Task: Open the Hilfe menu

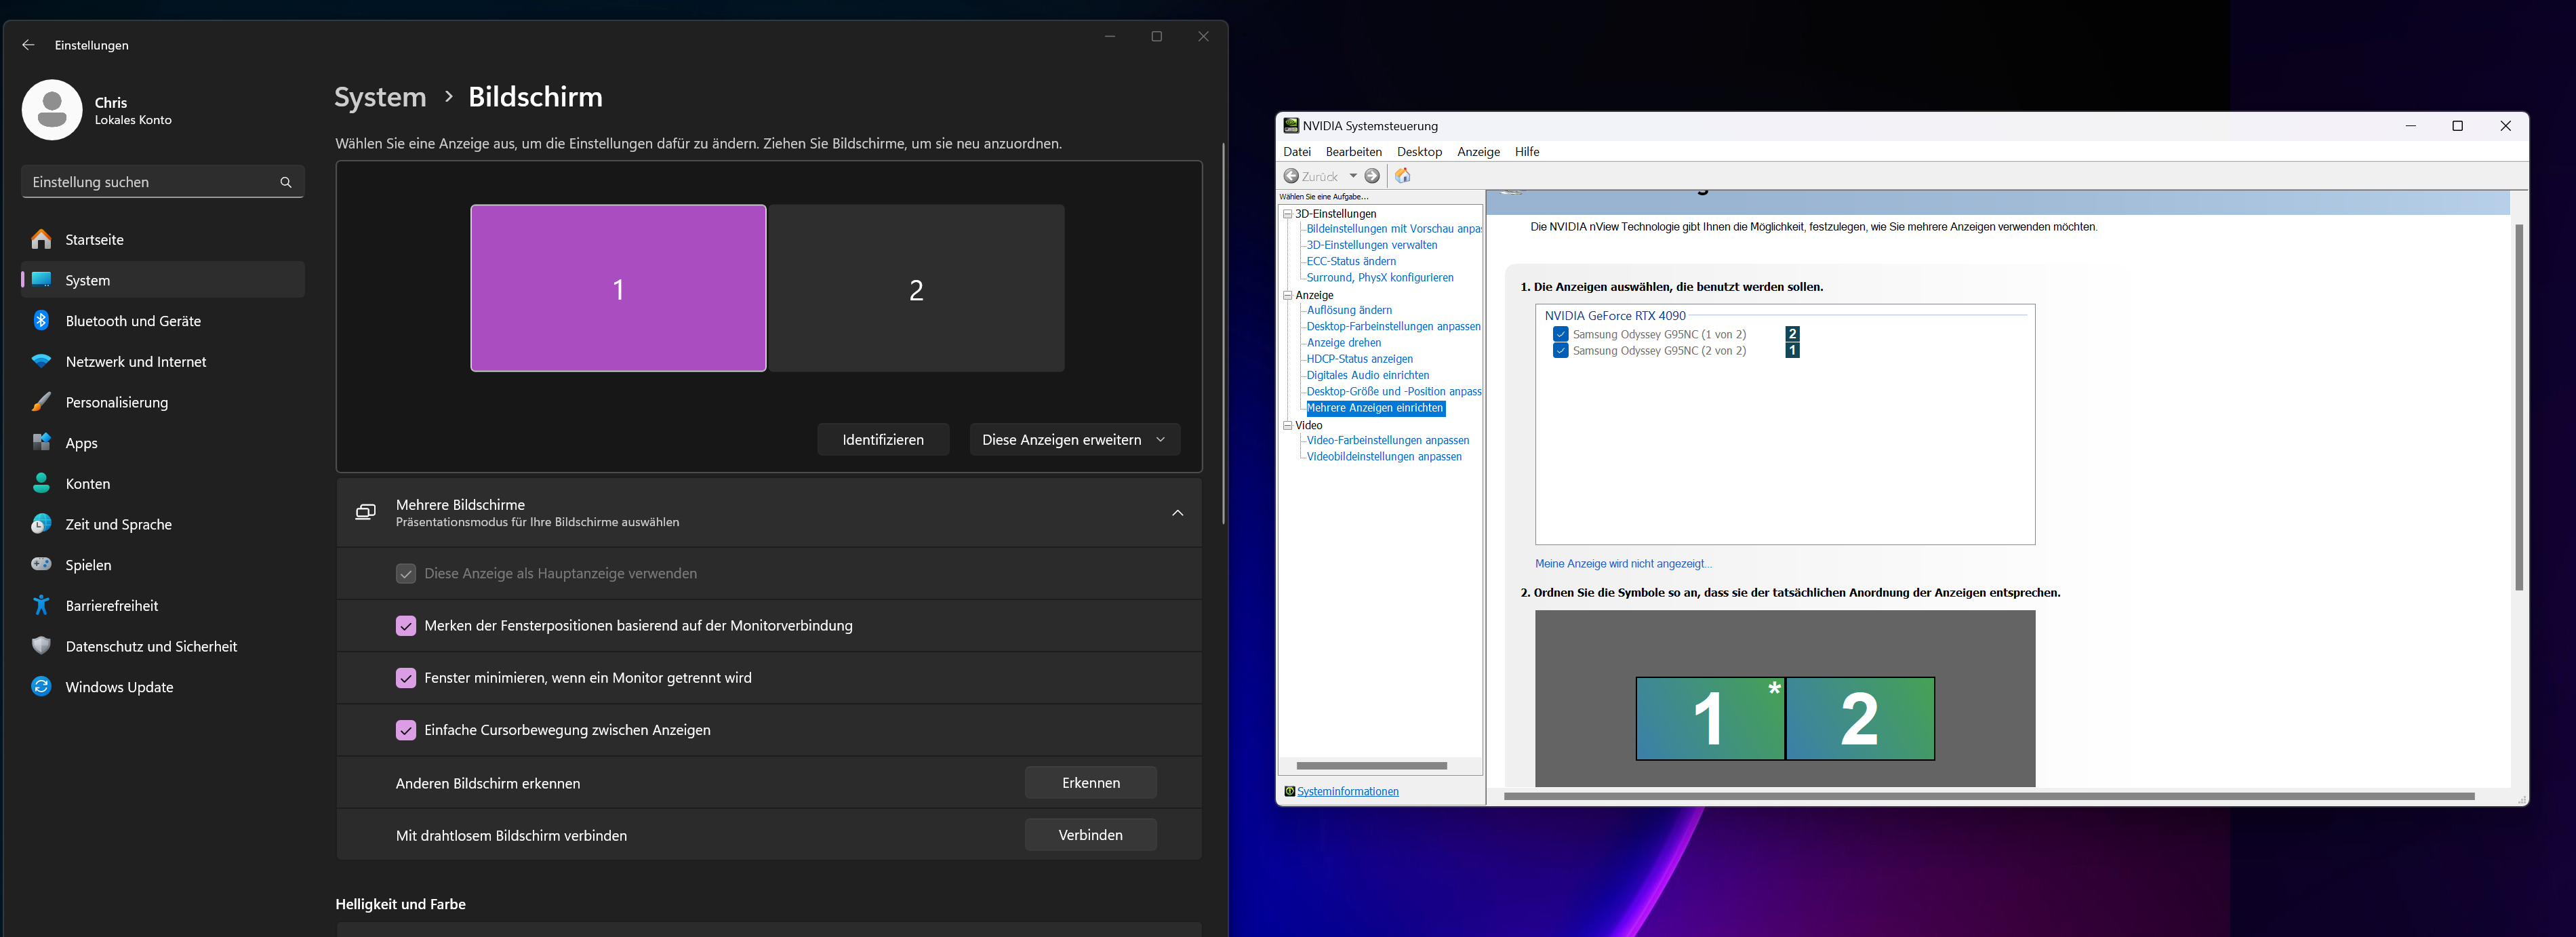Action: click(x=1526, y=152)
